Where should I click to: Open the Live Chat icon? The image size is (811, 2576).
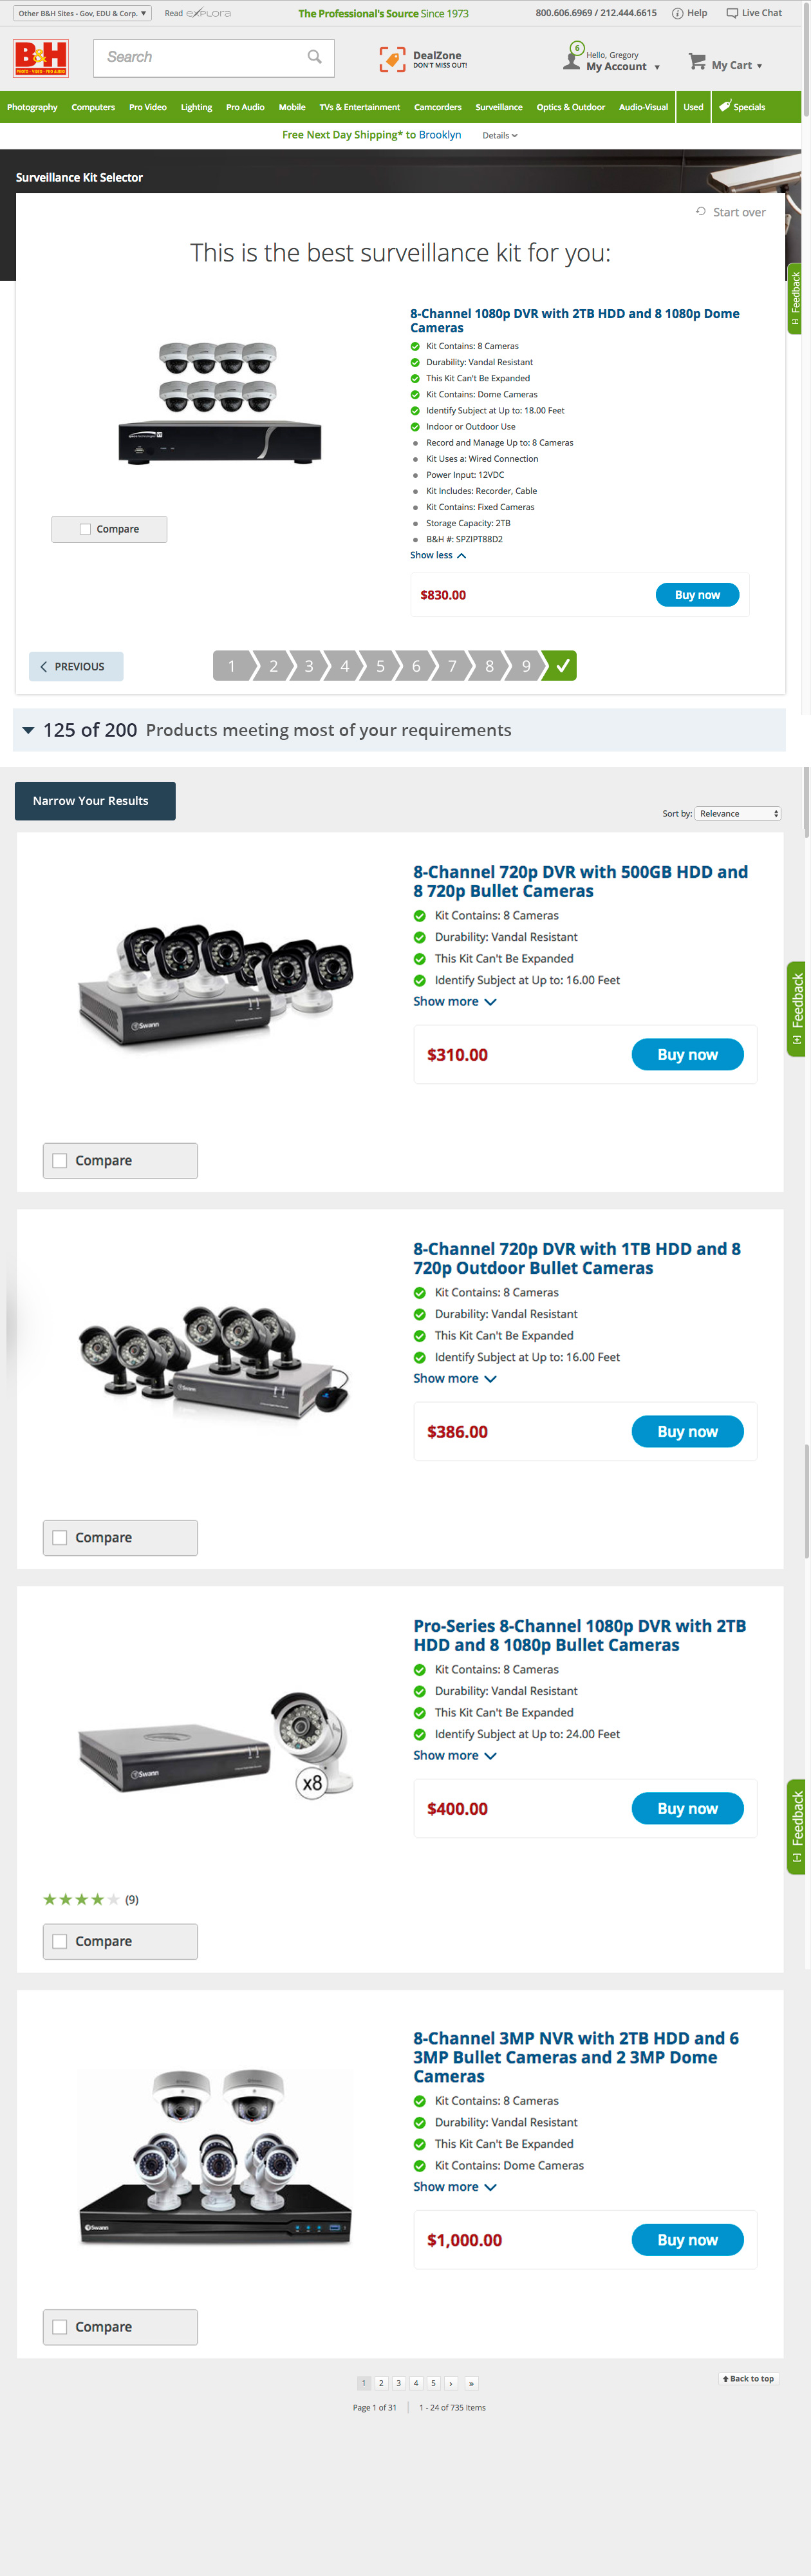732,13
